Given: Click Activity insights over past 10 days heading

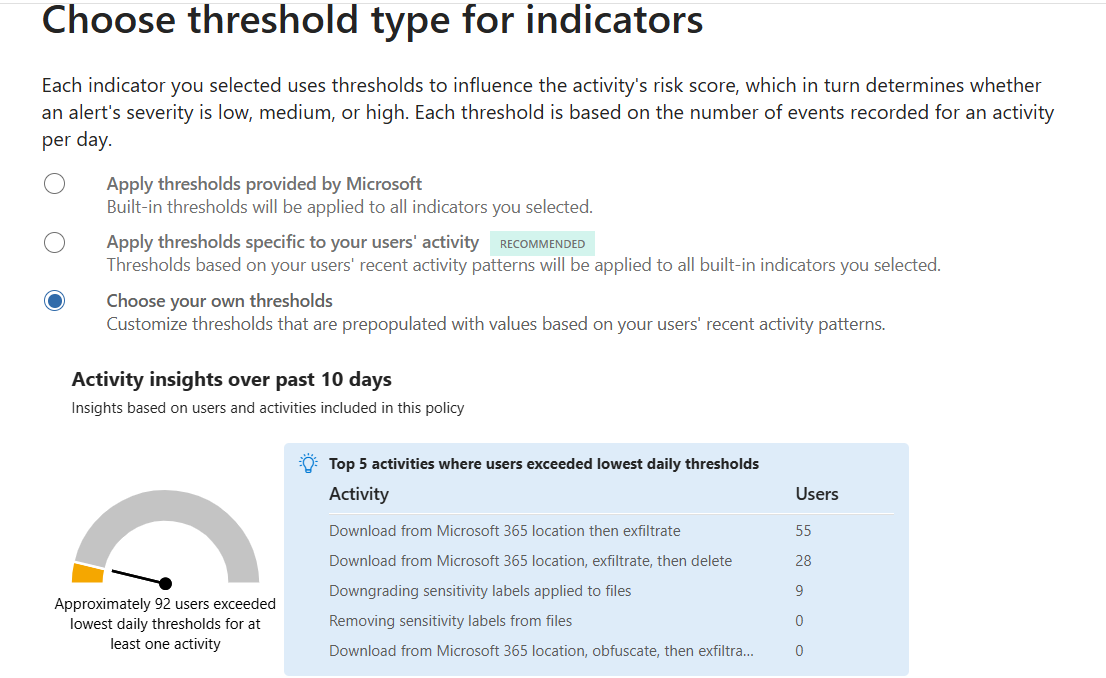Looking at the screenshot, I should point(231,380).
